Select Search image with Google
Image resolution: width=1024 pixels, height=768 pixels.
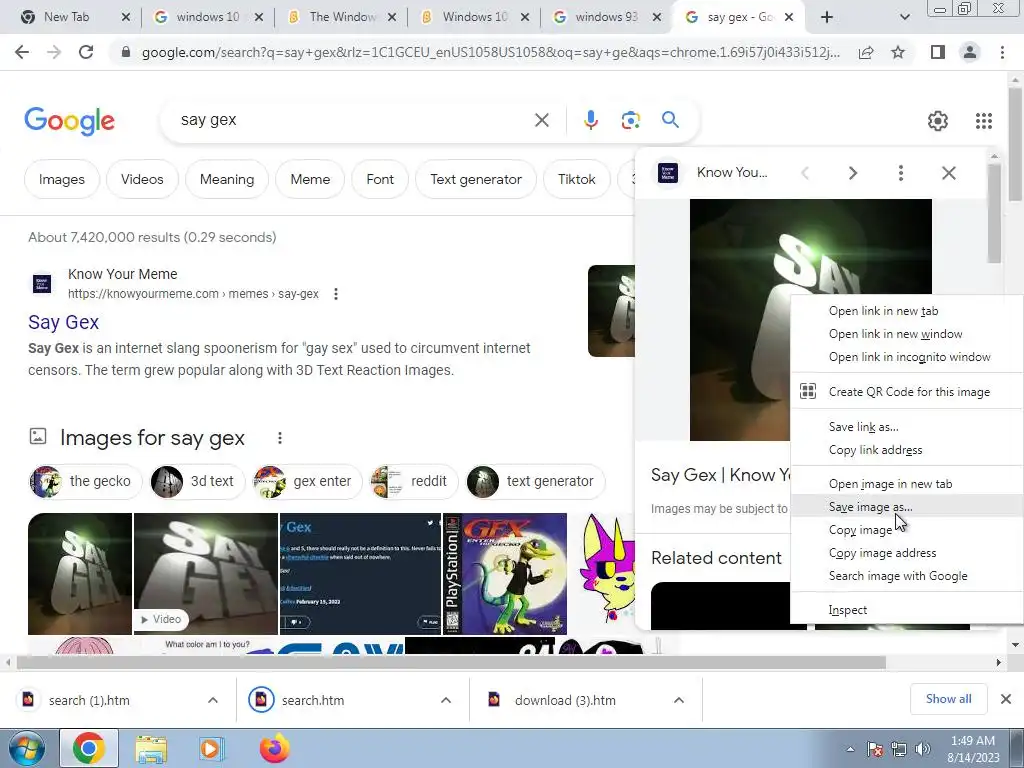(906, 576)
